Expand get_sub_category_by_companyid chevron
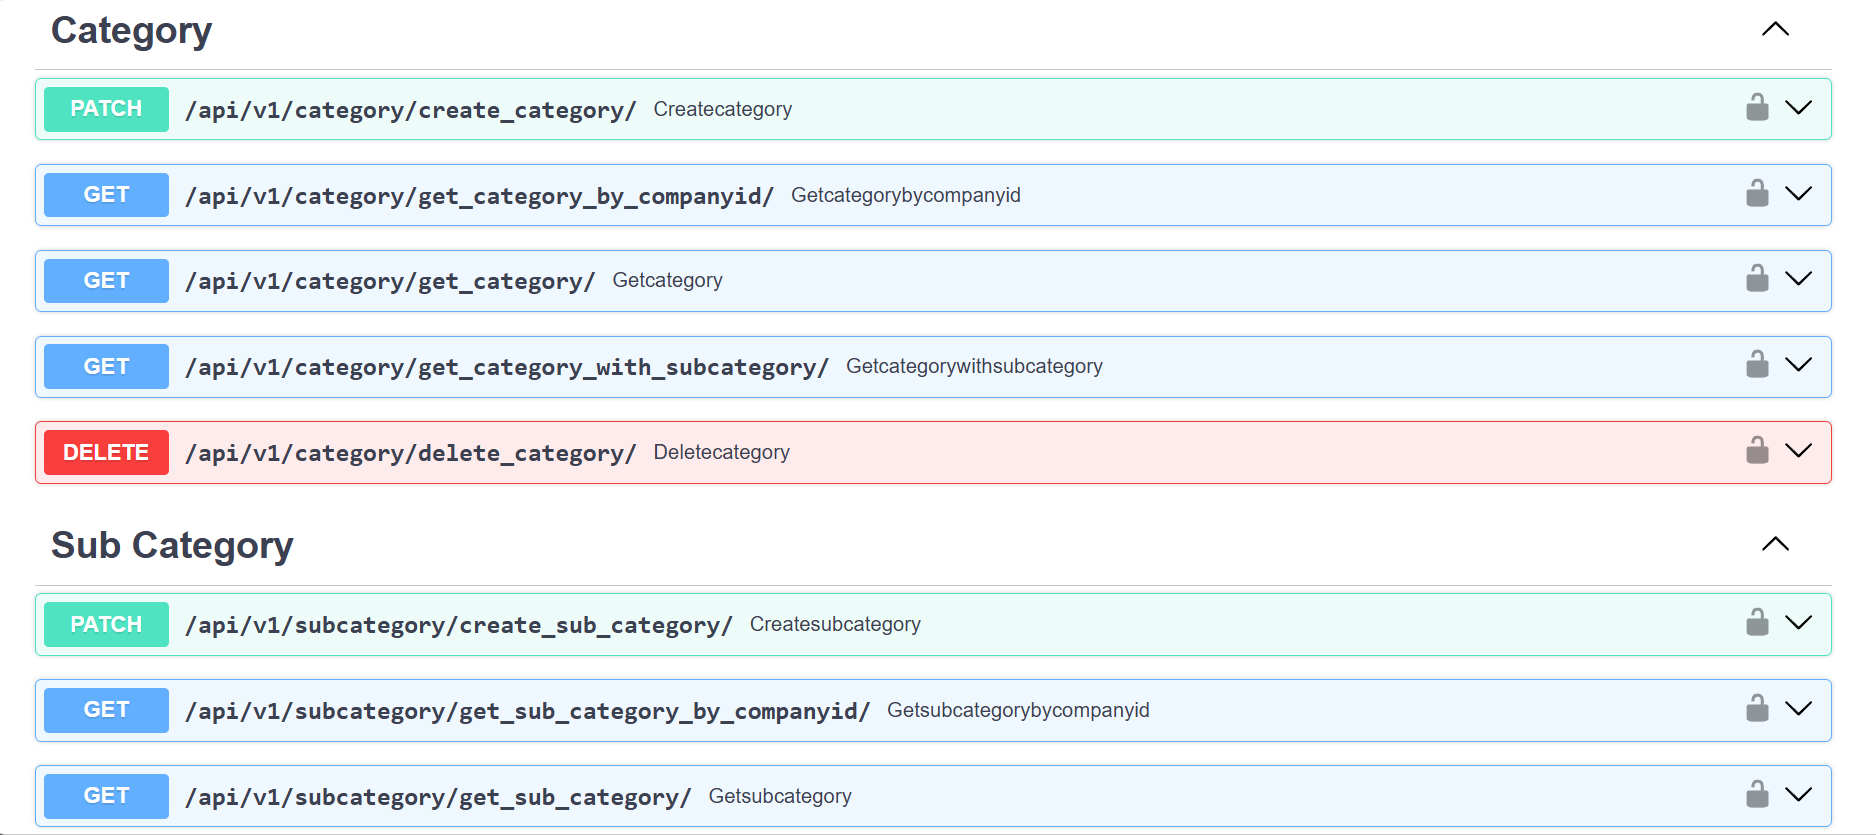Image resolution: width=1876 pixels, height=835 pixels. 1798,709
